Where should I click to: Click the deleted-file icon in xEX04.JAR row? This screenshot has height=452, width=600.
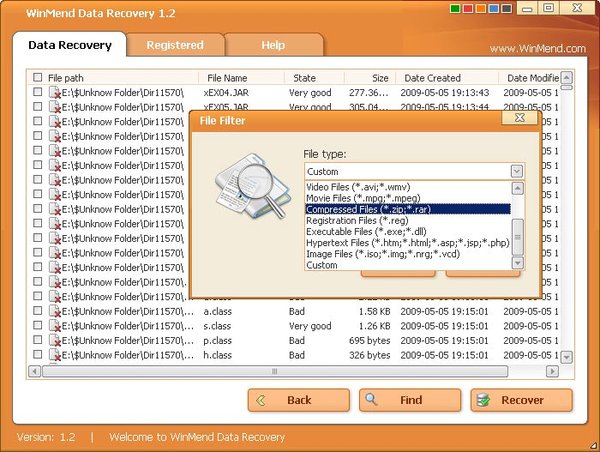coord(55,93)
